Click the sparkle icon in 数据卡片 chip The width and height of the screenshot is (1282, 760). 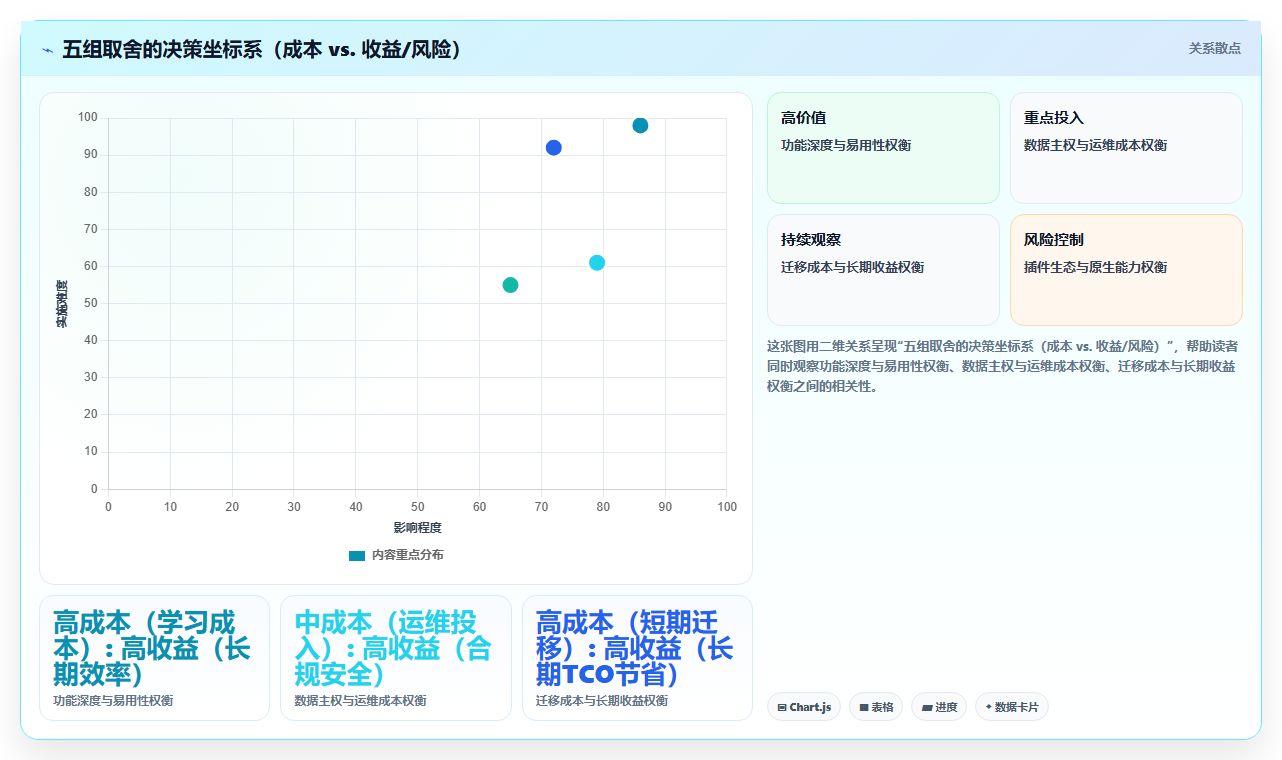pos(989,707)
